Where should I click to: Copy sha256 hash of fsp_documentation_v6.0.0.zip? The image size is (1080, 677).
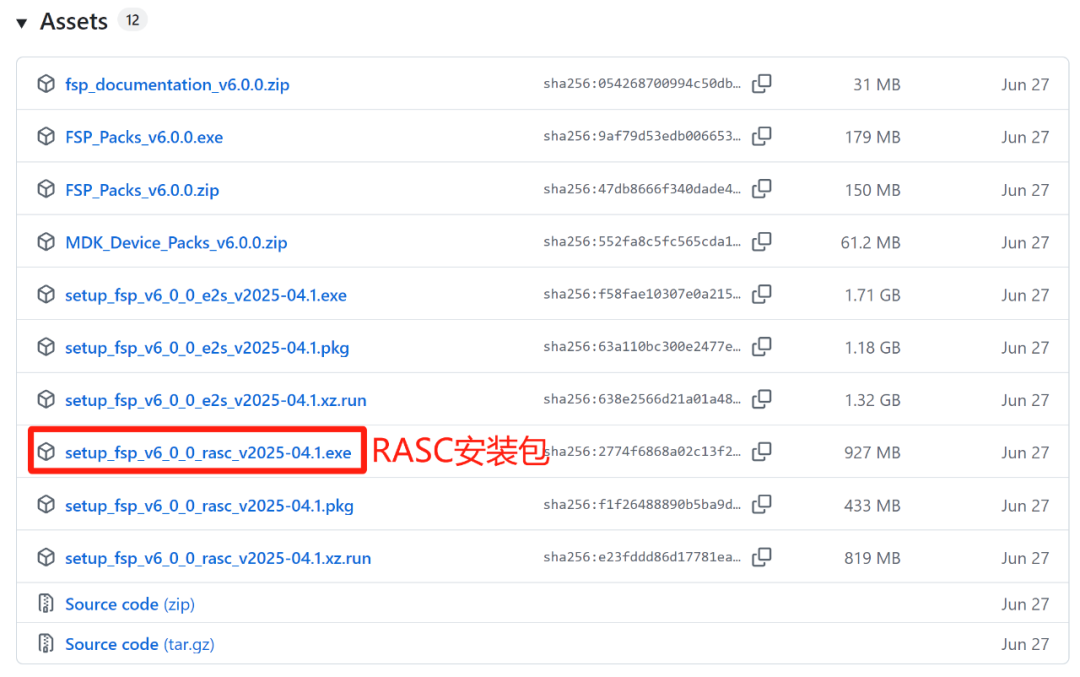(x=762, y=84)
